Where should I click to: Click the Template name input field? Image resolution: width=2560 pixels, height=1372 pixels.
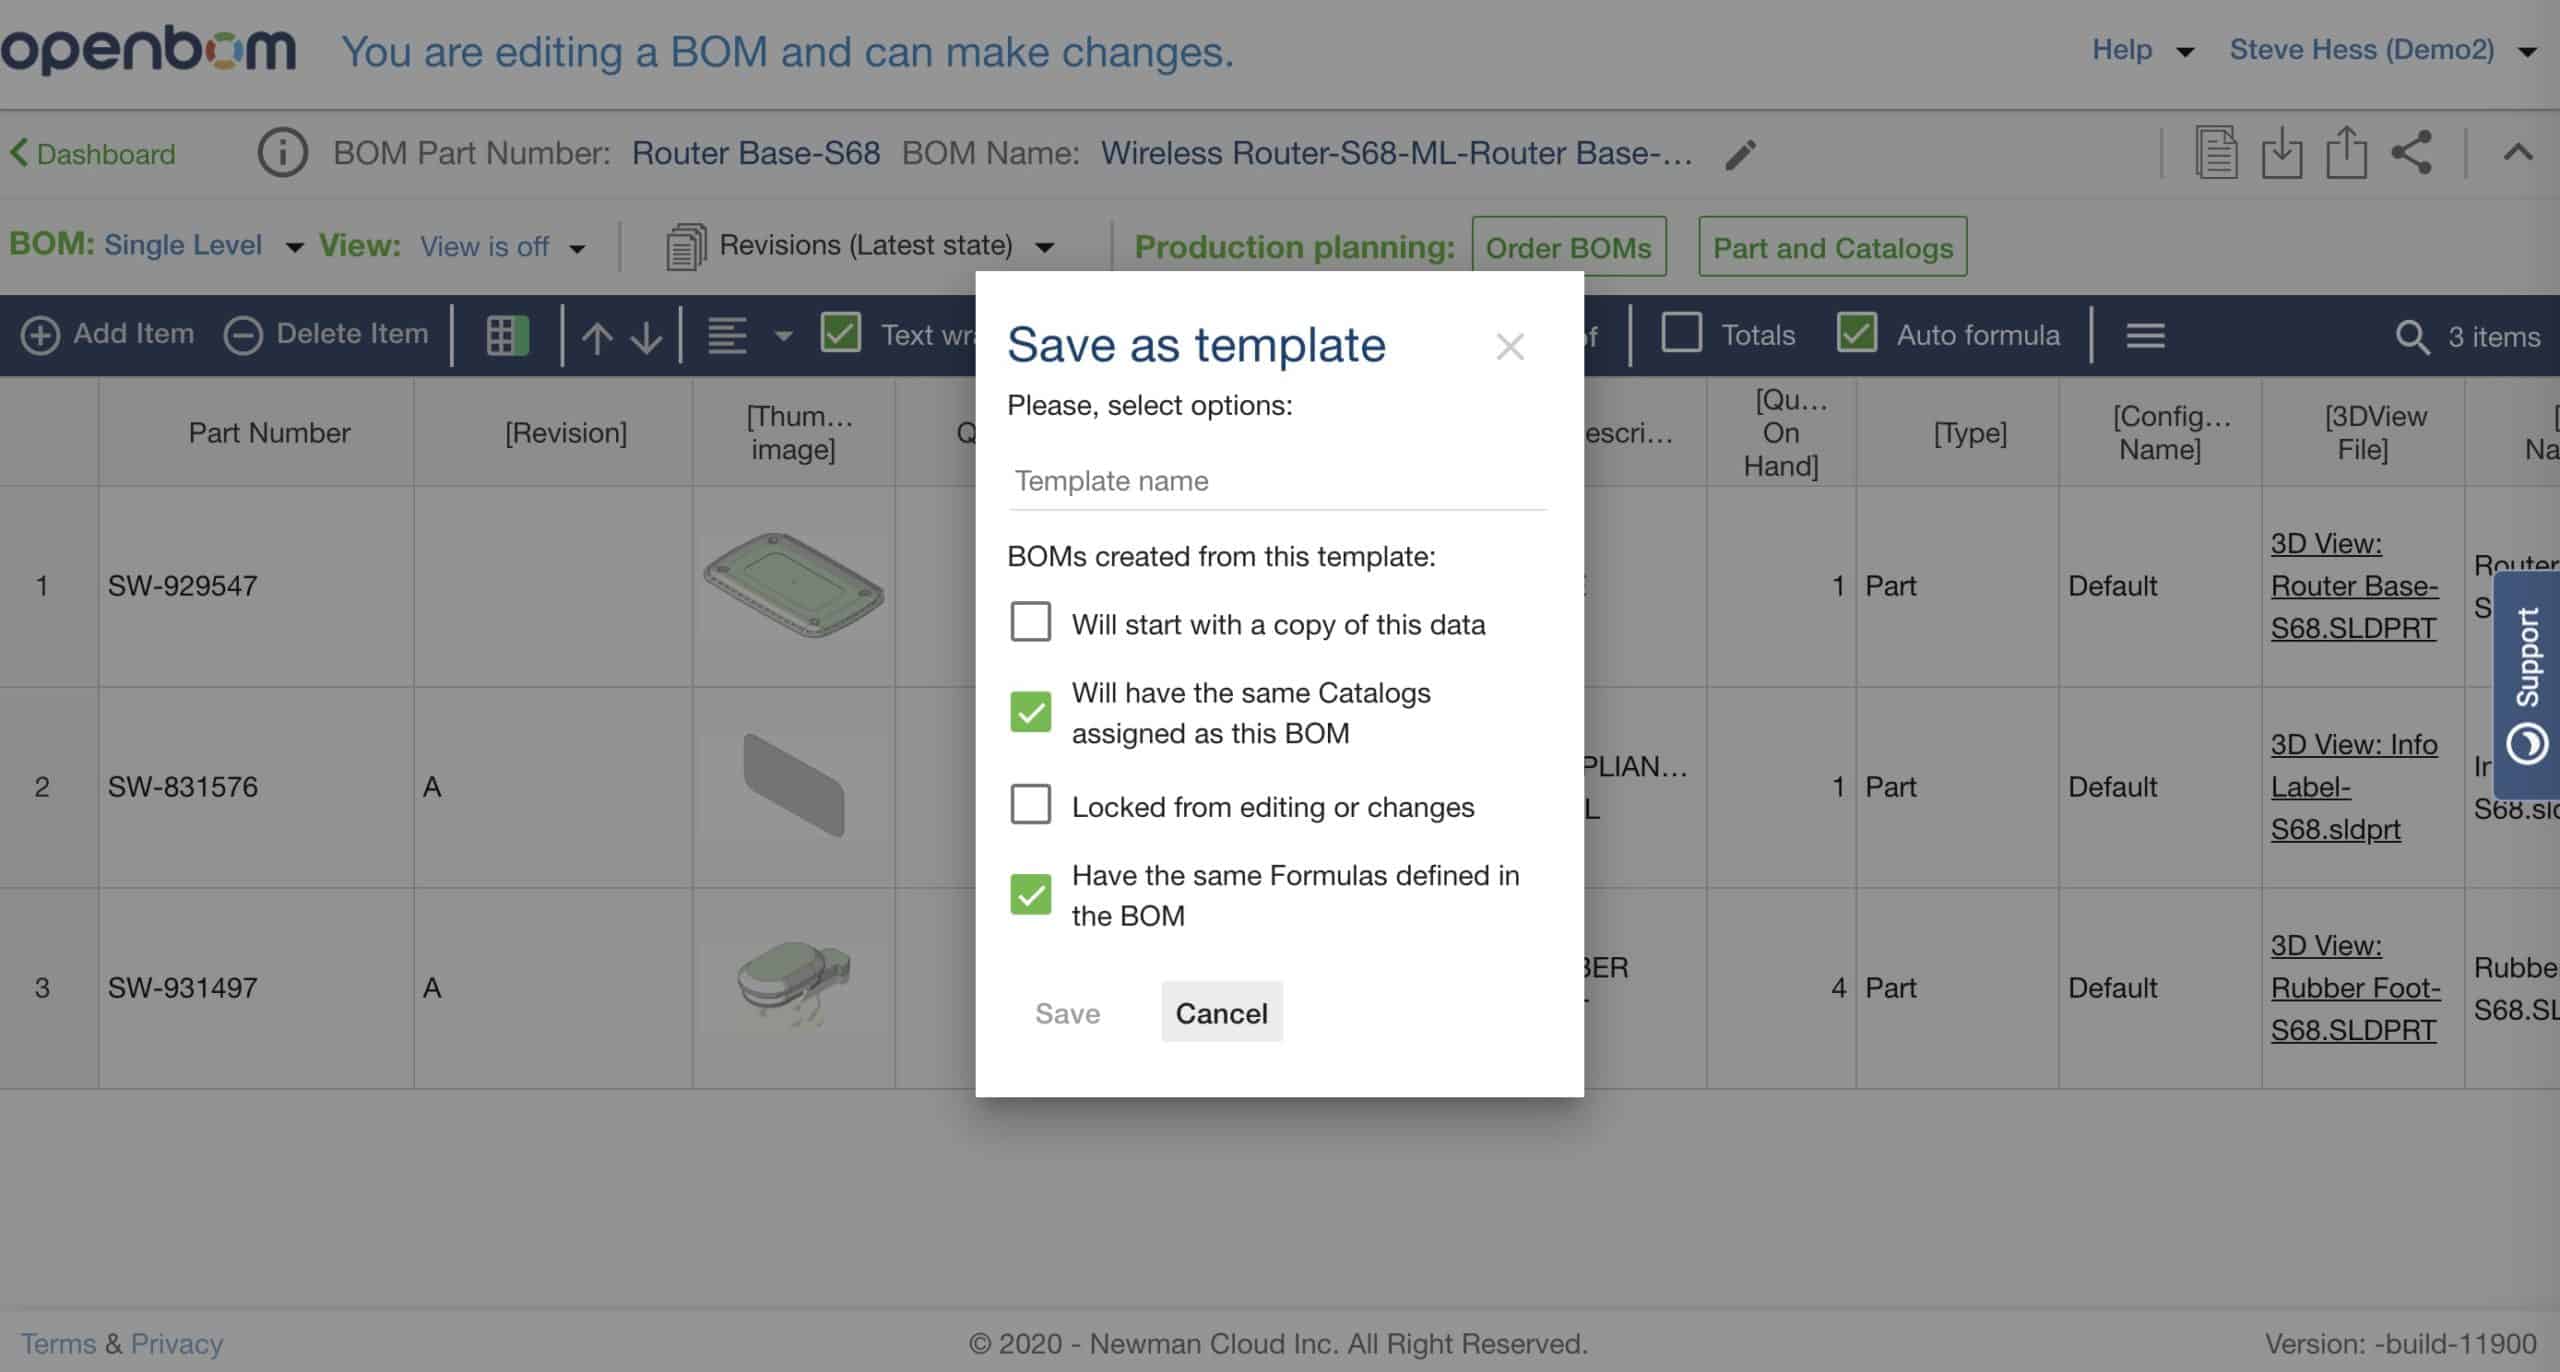(x=1277, y=479)
